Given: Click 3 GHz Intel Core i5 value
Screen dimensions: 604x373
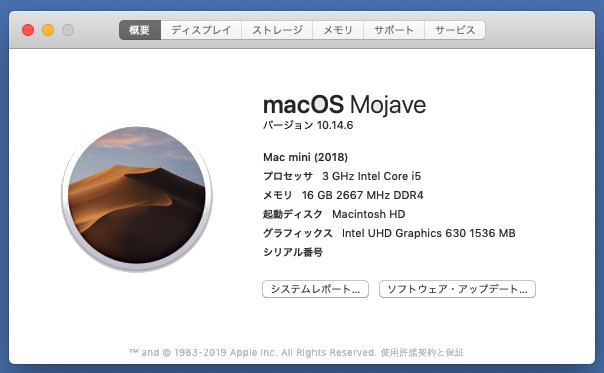Looking at the screenshot, I should [x=372, y=176].
